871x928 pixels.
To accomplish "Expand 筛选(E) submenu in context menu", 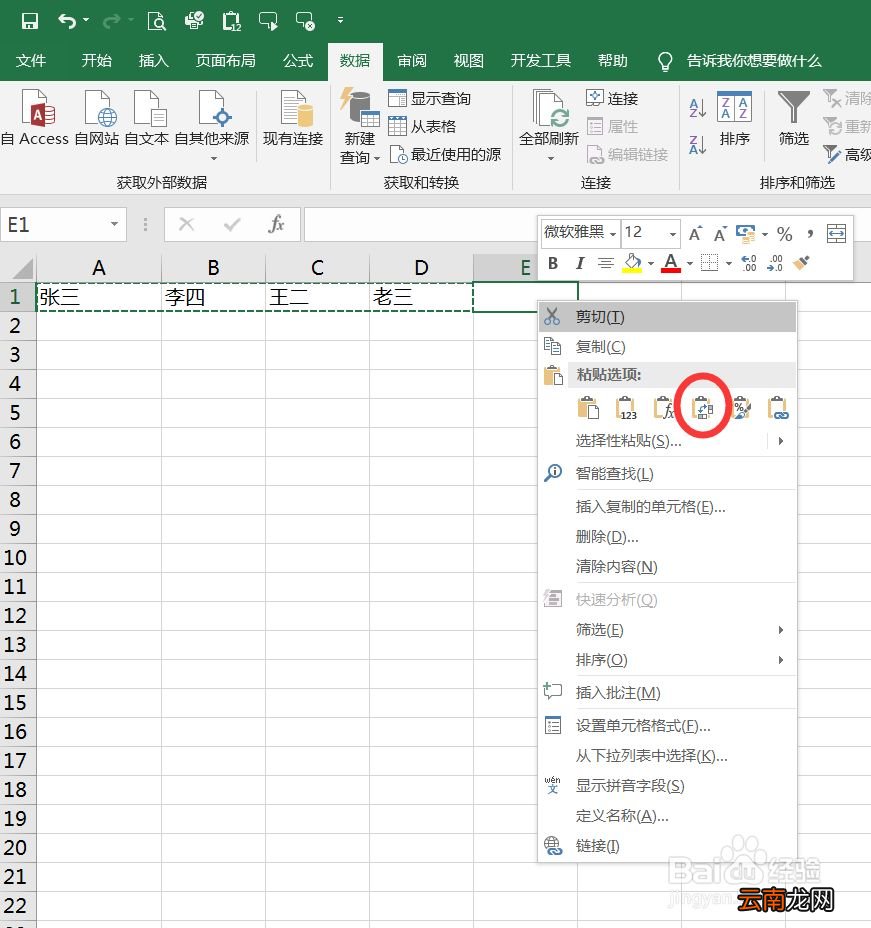I will 781,630.
